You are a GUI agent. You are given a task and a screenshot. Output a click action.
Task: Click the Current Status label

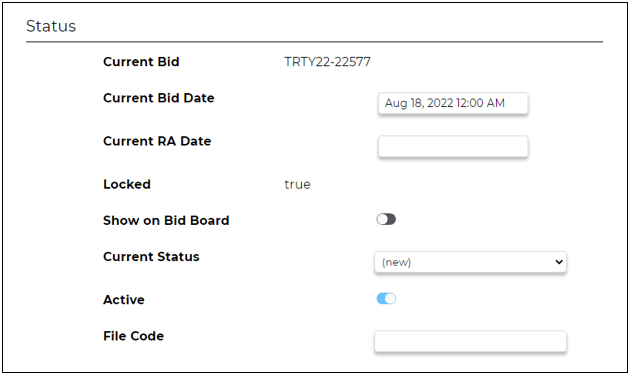(151, 257)
